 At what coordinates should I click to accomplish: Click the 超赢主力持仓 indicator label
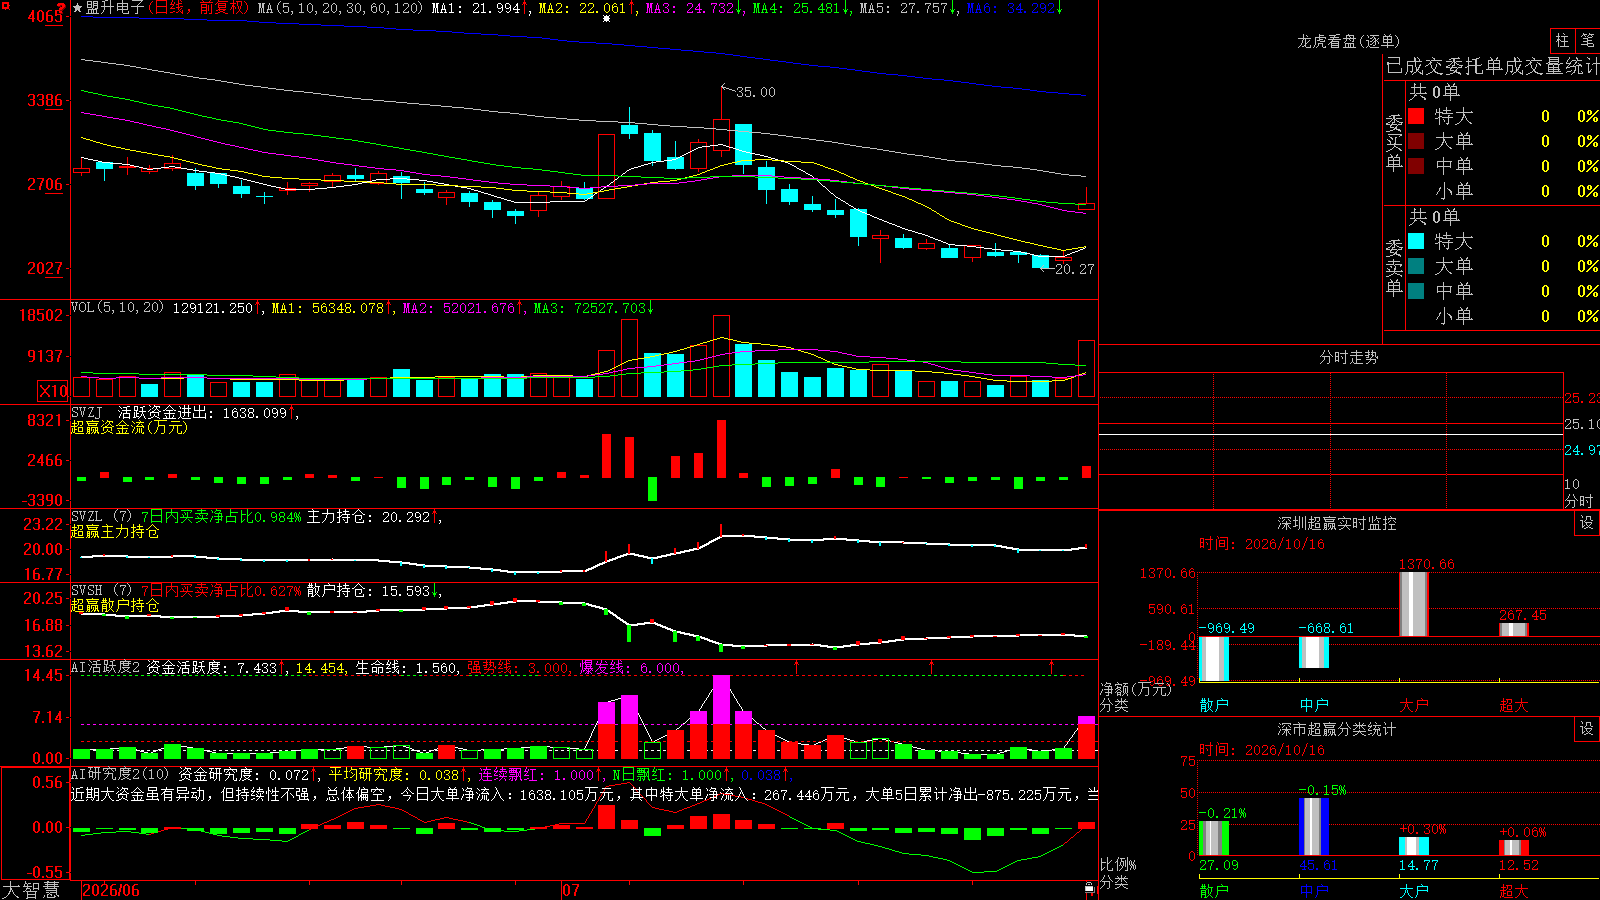tap(115, 531)
